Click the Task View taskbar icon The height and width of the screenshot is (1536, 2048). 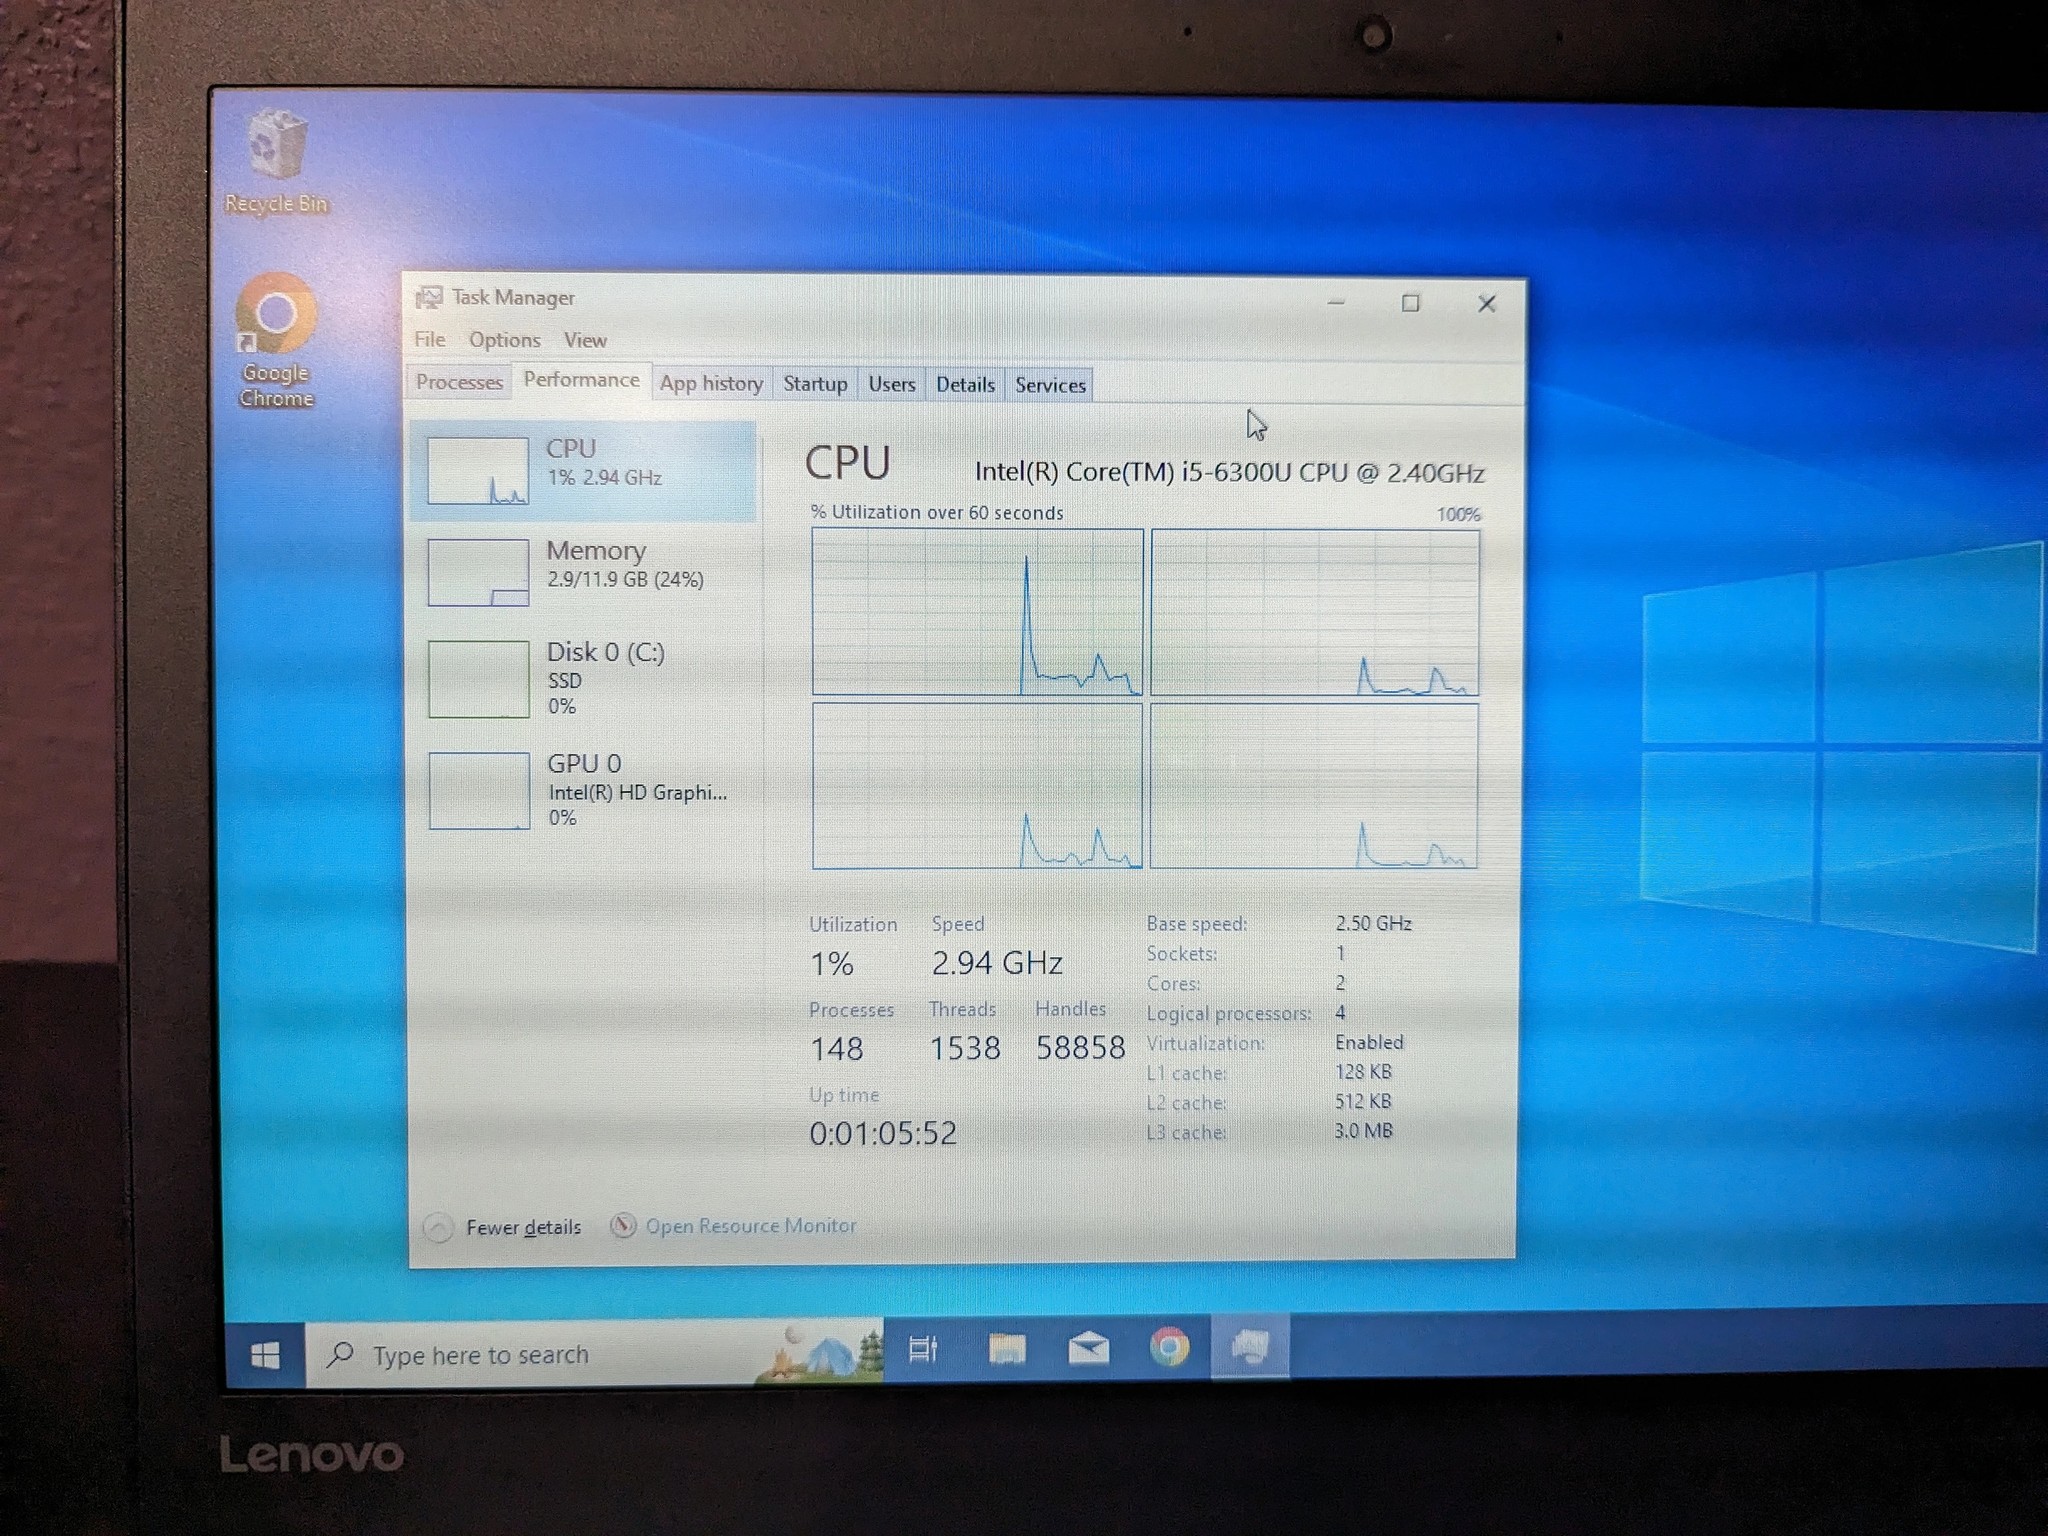pos(922,1350)
